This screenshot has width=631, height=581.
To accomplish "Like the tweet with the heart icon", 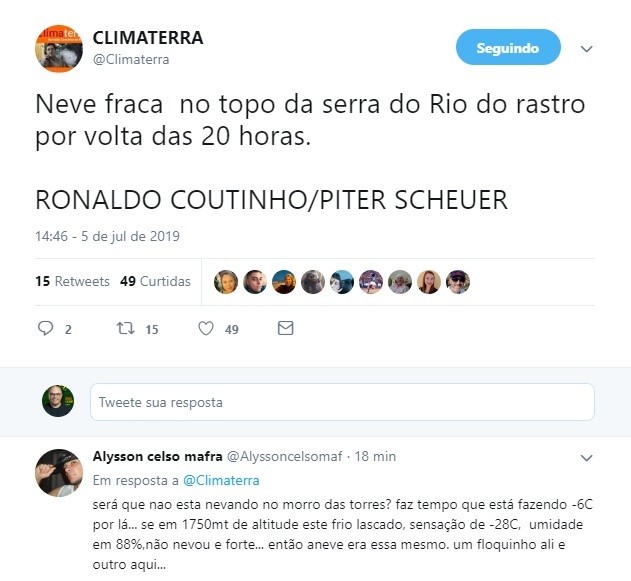I will tap(206, 328).
